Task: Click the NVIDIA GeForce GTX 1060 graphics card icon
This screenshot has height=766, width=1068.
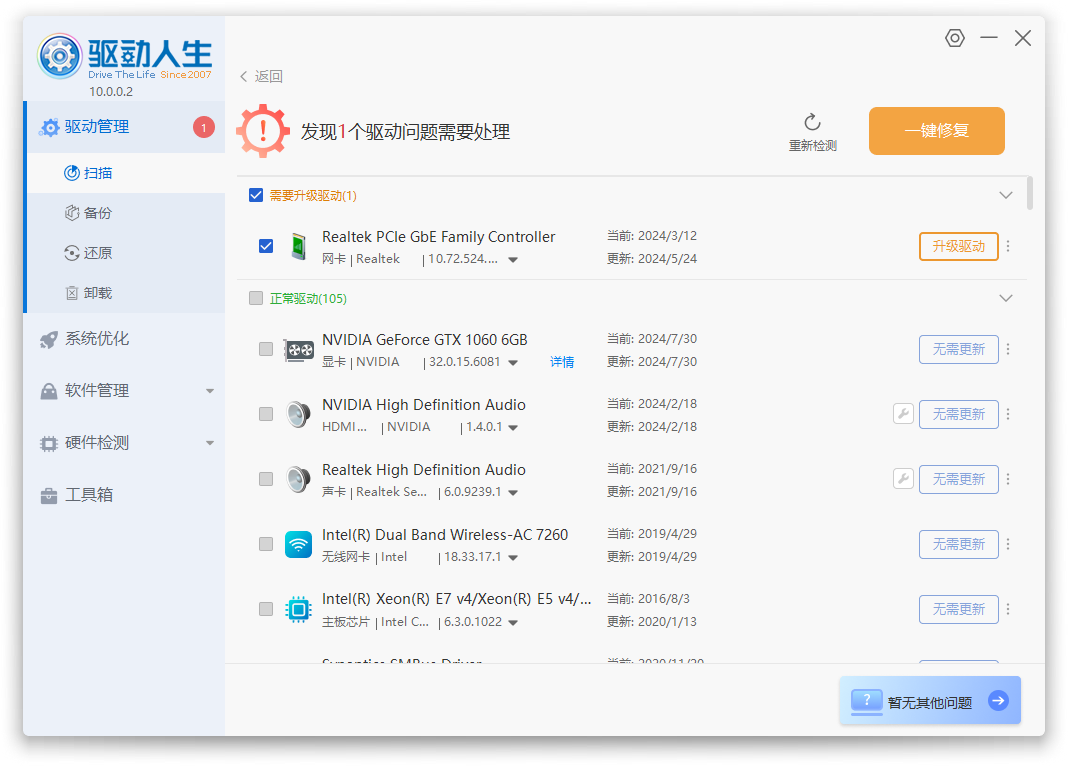Action: click(x=298, y=350)
